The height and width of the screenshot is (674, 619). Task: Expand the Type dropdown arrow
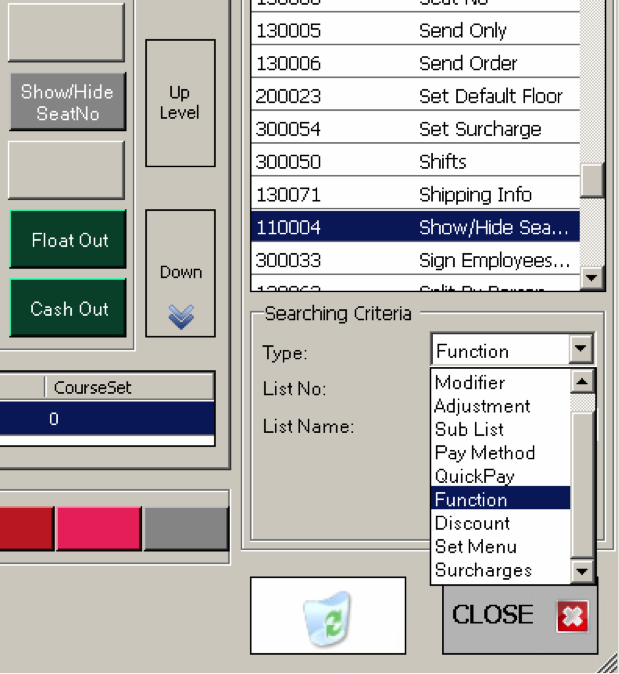581,350
